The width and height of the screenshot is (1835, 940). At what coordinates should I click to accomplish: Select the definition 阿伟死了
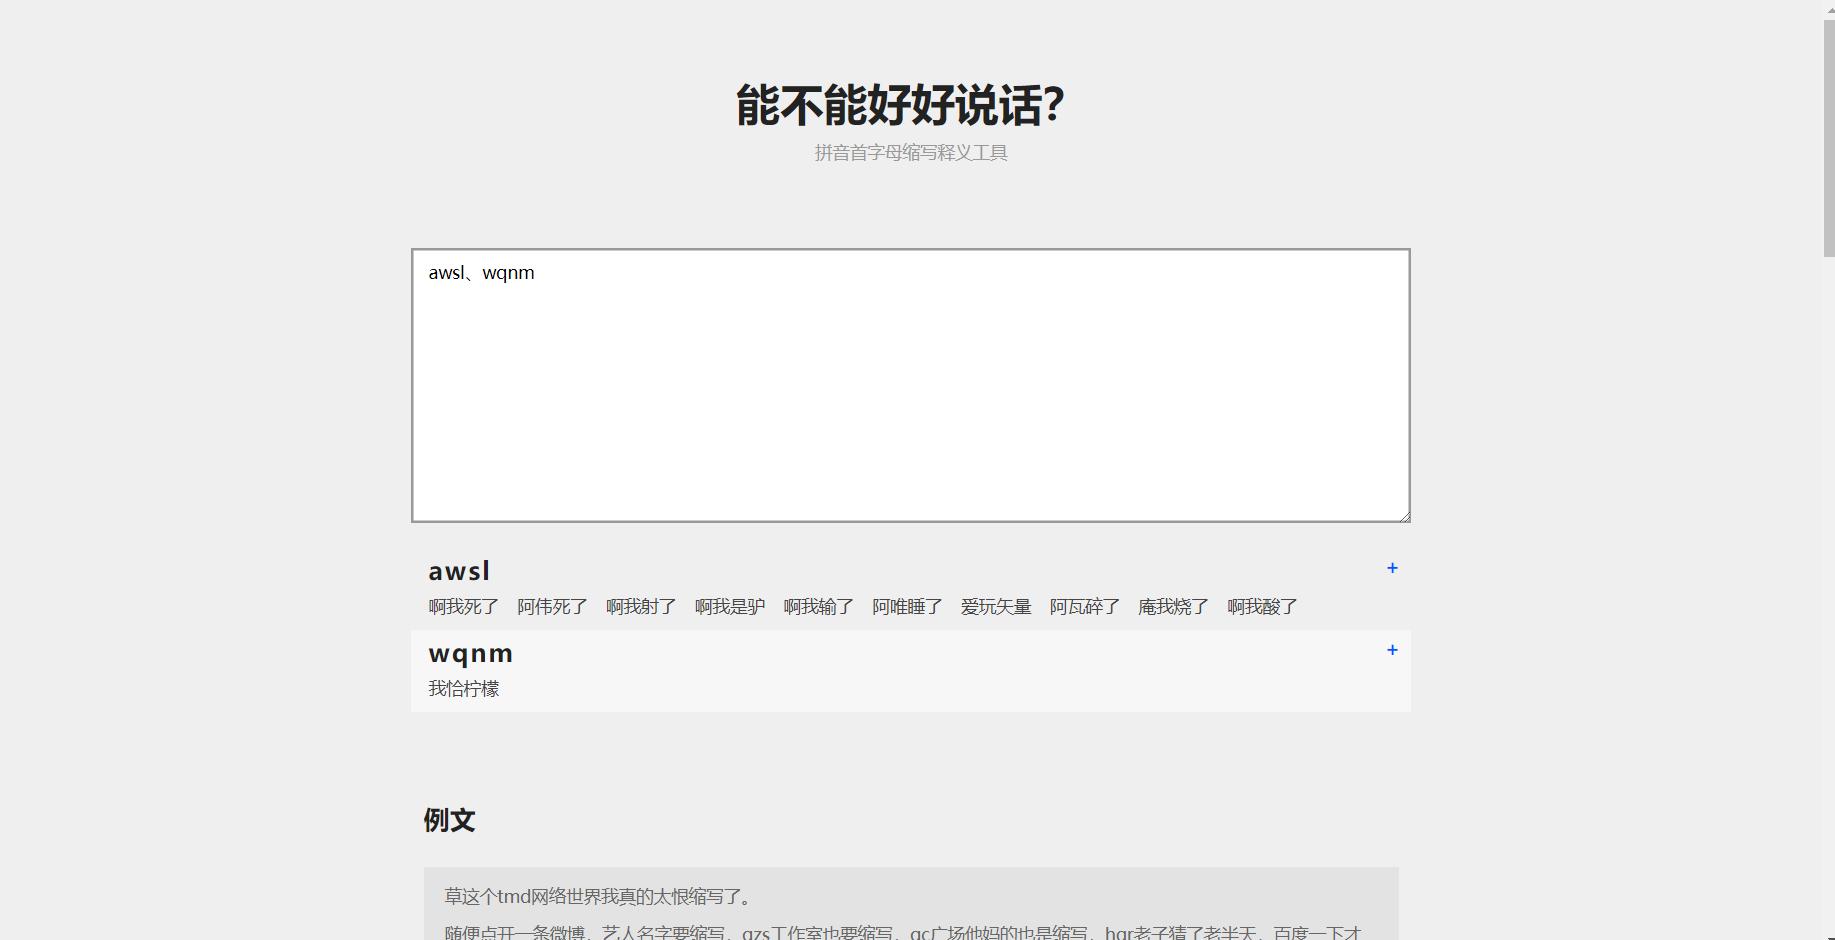(551, 606)
